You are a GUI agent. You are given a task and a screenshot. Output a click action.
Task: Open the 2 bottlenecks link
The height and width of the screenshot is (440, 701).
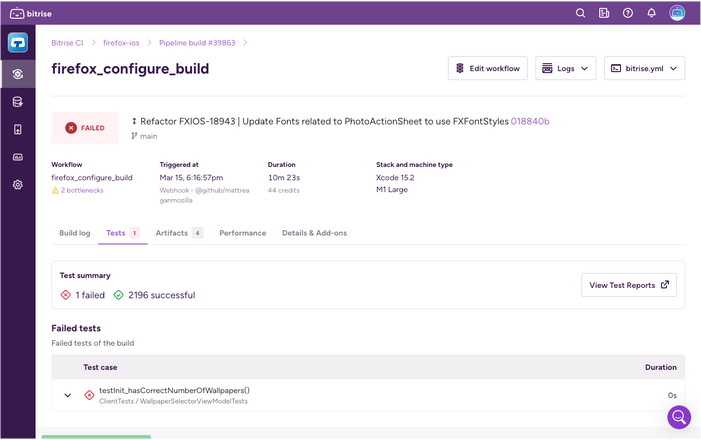click(82, 190)
